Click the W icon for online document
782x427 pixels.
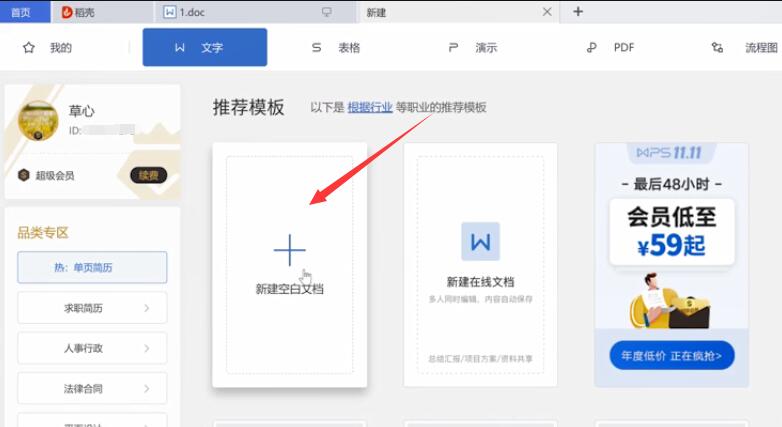(480, 241)
